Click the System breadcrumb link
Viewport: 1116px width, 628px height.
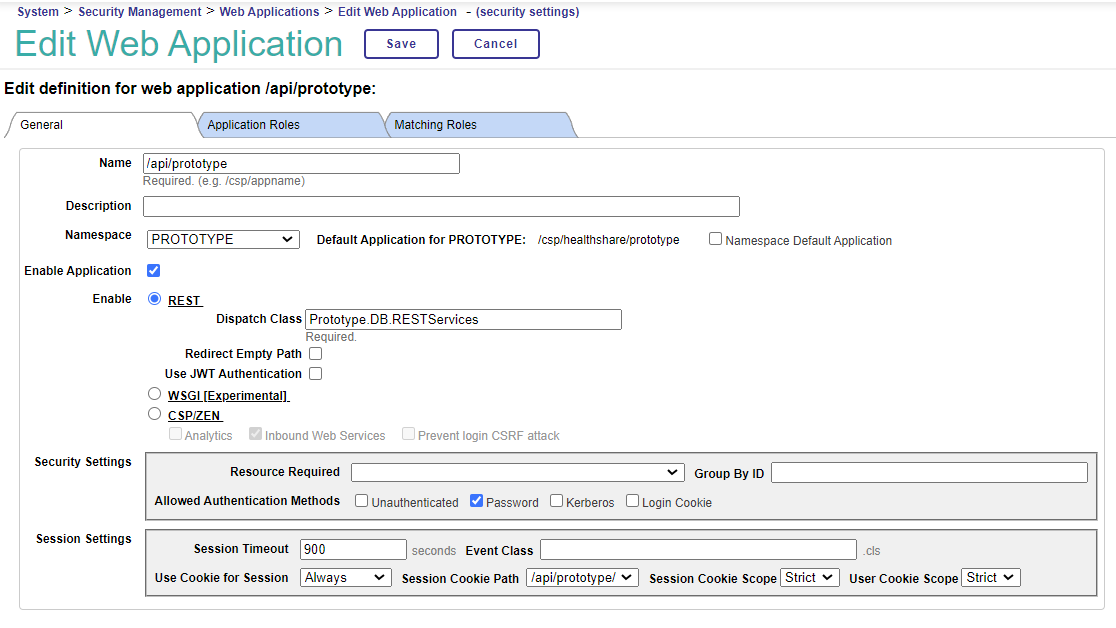[x=38, y=12]
